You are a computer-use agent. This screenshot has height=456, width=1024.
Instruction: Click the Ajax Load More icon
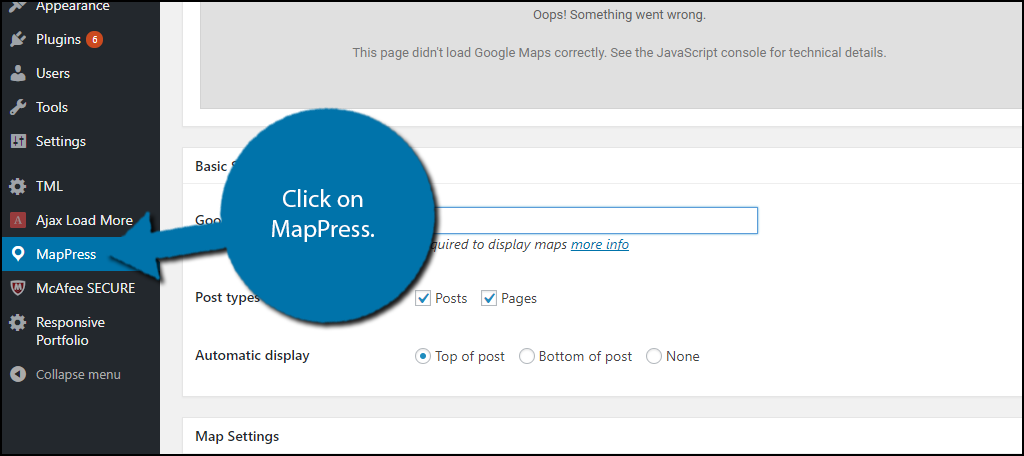(18, 220)
